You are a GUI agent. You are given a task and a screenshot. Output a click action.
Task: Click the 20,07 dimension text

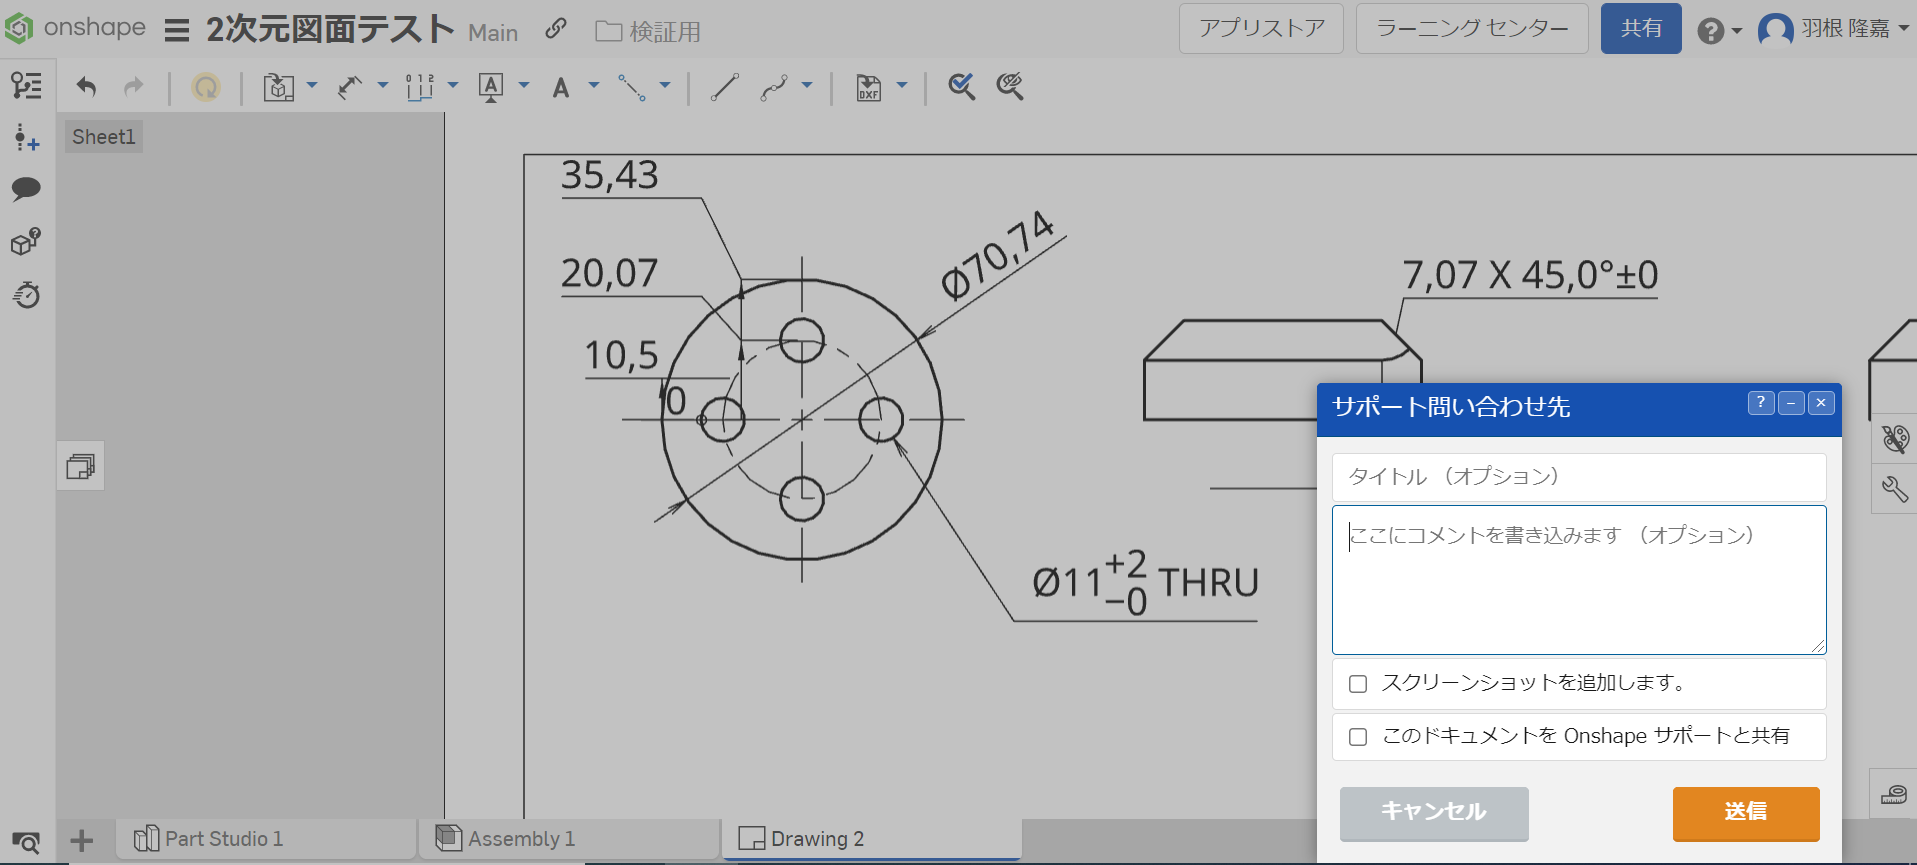pos(609,273)
